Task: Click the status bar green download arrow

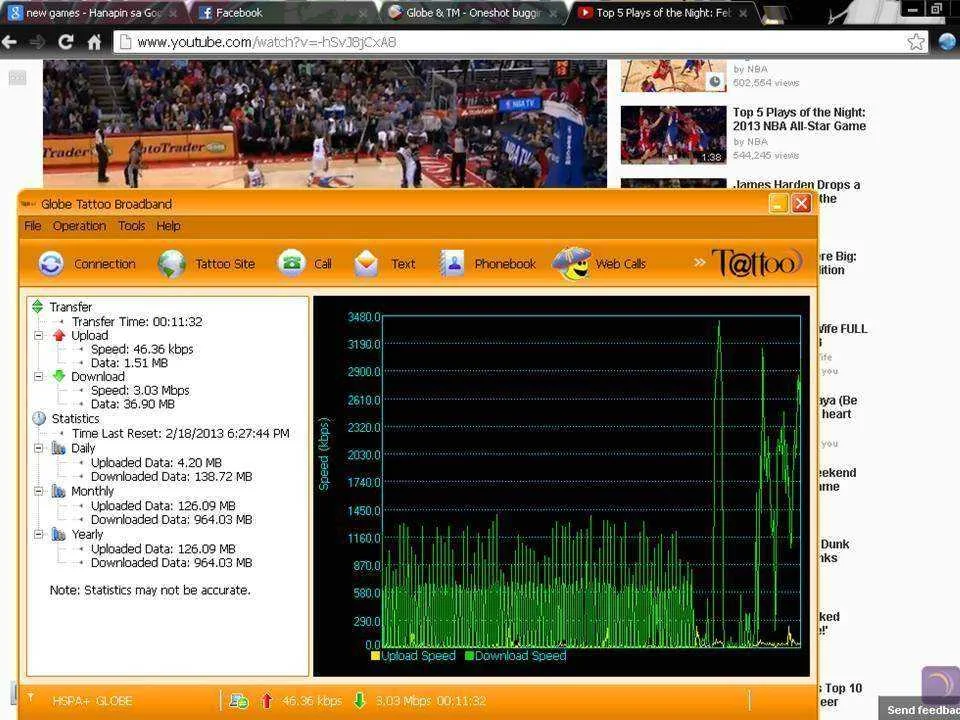Action: pyautogui.click(x=359, y=701)
